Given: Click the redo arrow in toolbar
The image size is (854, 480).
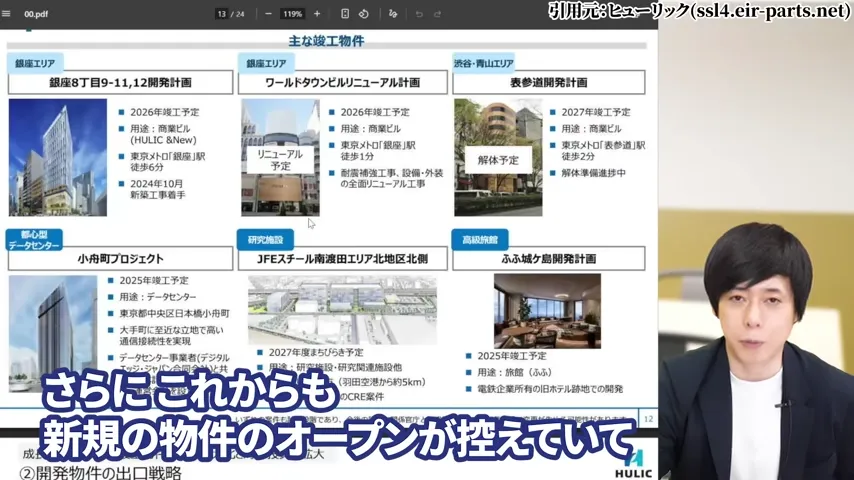Looking at the screenshot, I should click(437, 14).
